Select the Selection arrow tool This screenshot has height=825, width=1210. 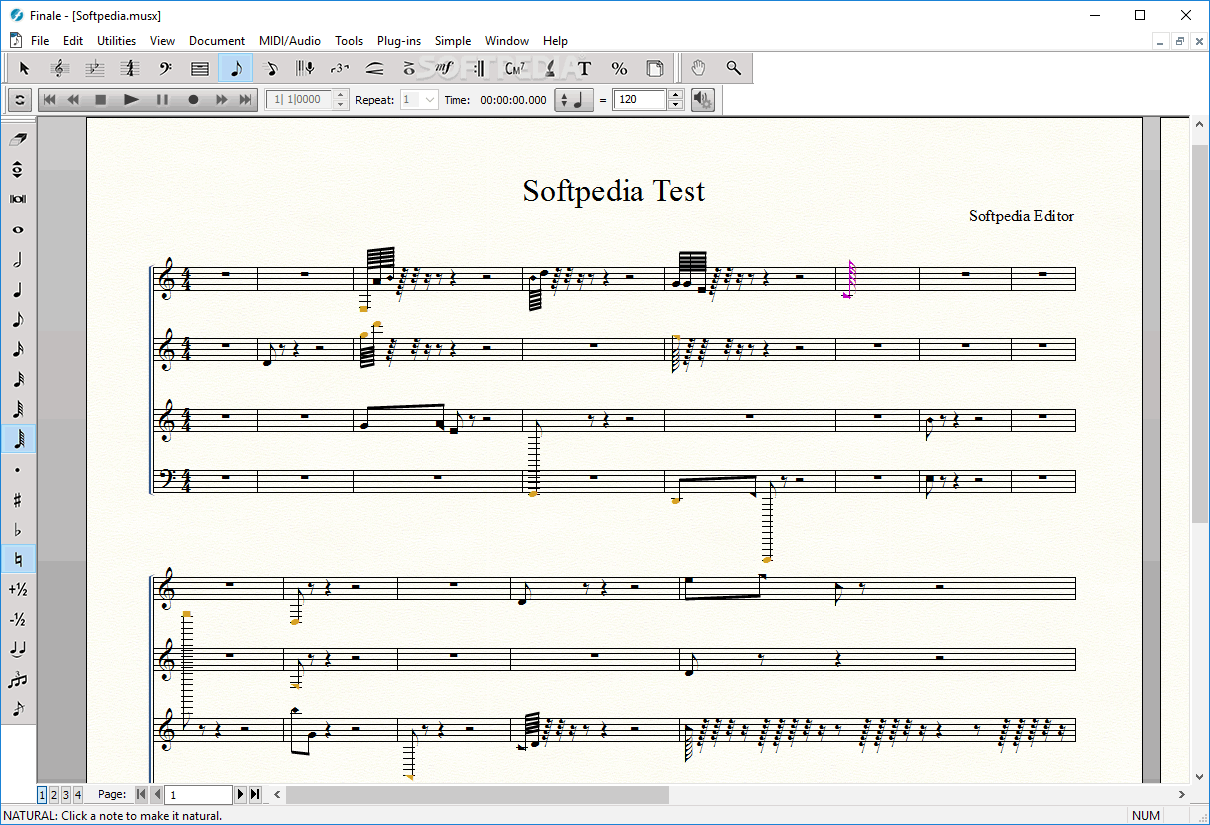(x=25, y=68)
